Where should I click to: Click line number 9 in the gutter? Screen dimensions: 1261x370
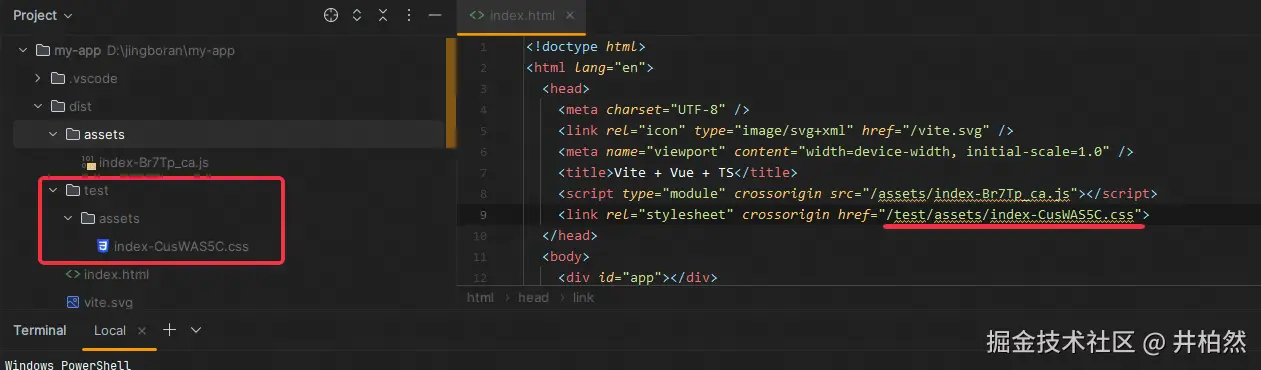click(483, 214)
